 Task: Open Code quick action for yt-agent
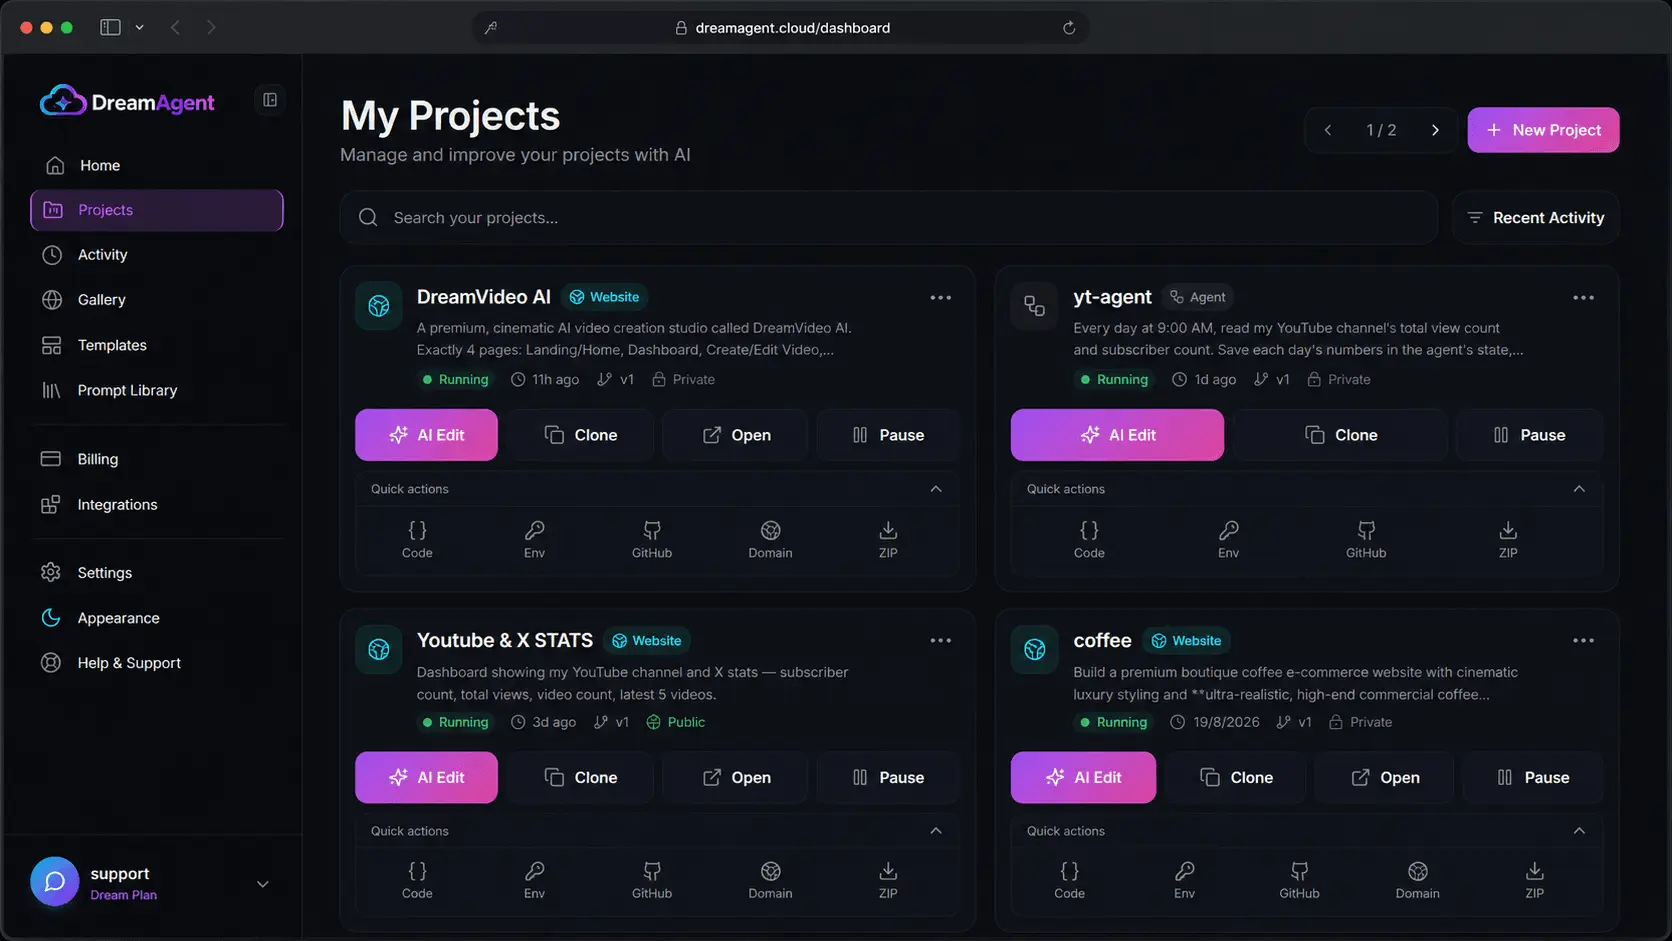click(1089, 539)
